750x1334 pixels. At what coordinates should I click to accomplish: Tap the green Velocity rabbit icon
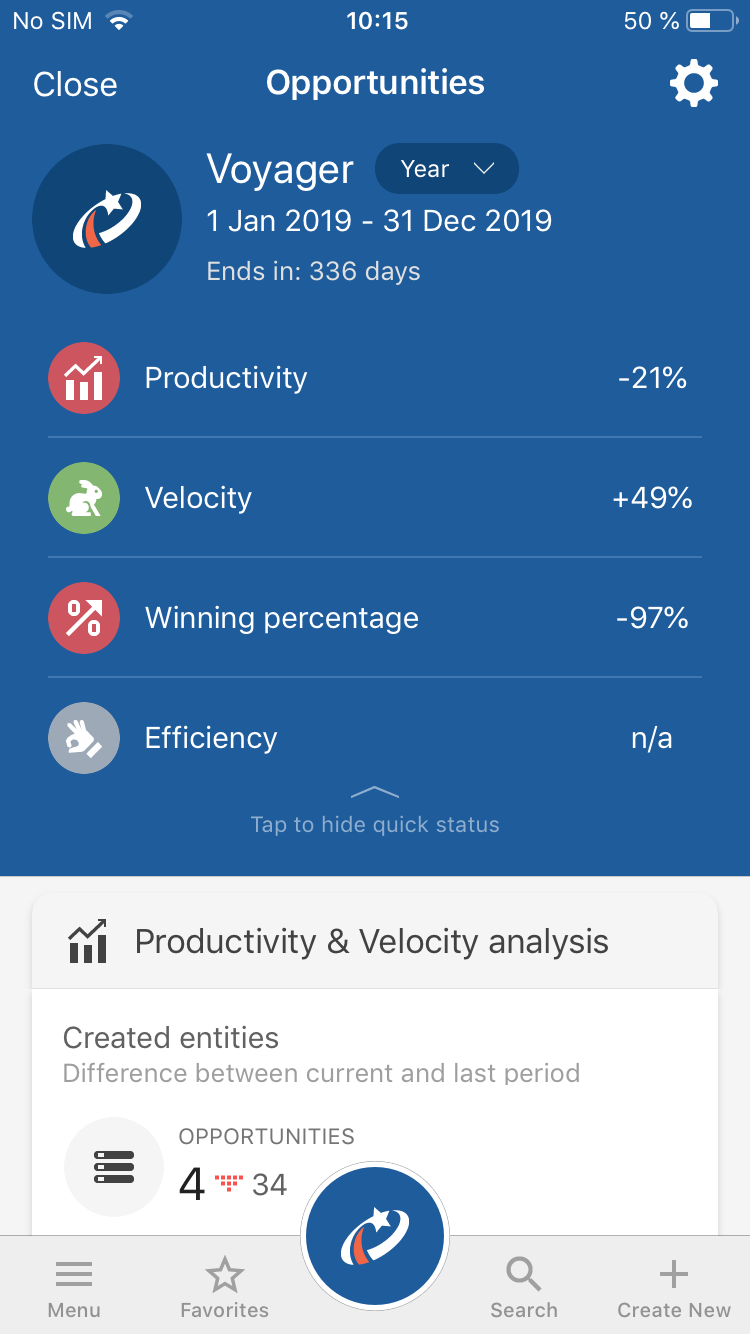point(84,498)
